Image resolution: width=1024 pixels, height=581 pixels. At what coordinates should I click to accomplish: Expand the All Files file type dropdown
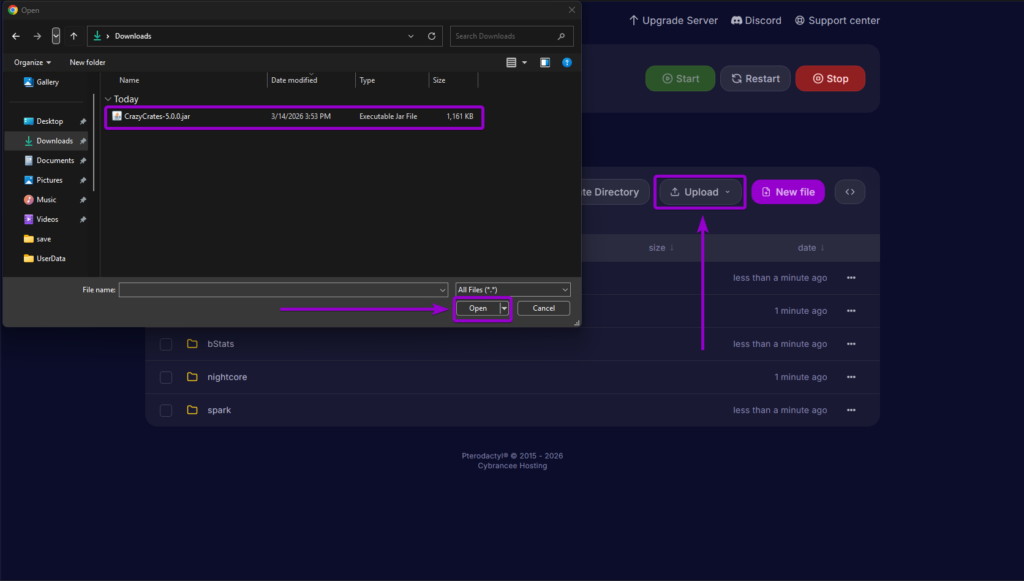tap(566, 289)
